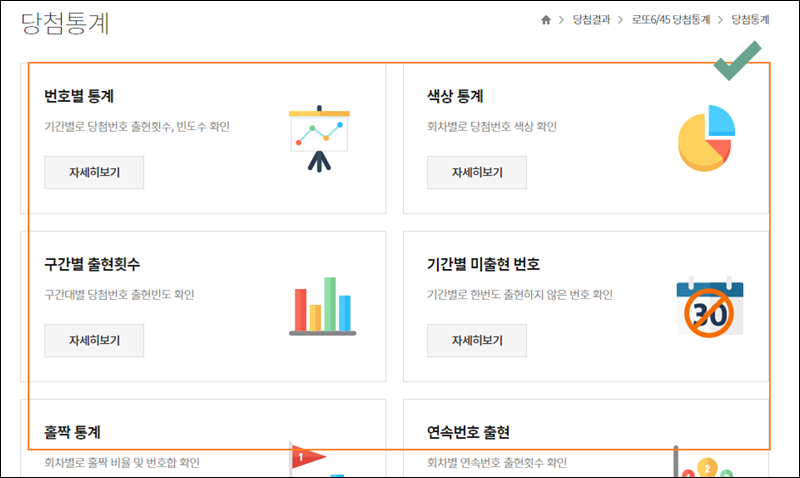This screenshot has width=800, height=478.
Task: Click 자세히보기 under 기간별 미출현 번호
Action: click(477, 340)
